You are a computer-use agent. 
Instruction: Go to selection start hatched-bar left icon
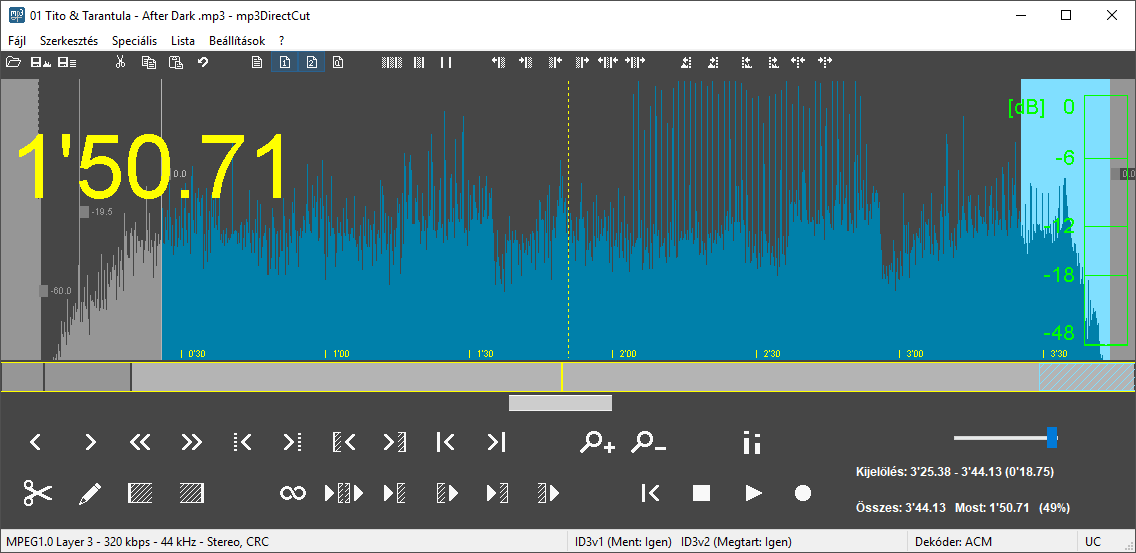point(344,442)
